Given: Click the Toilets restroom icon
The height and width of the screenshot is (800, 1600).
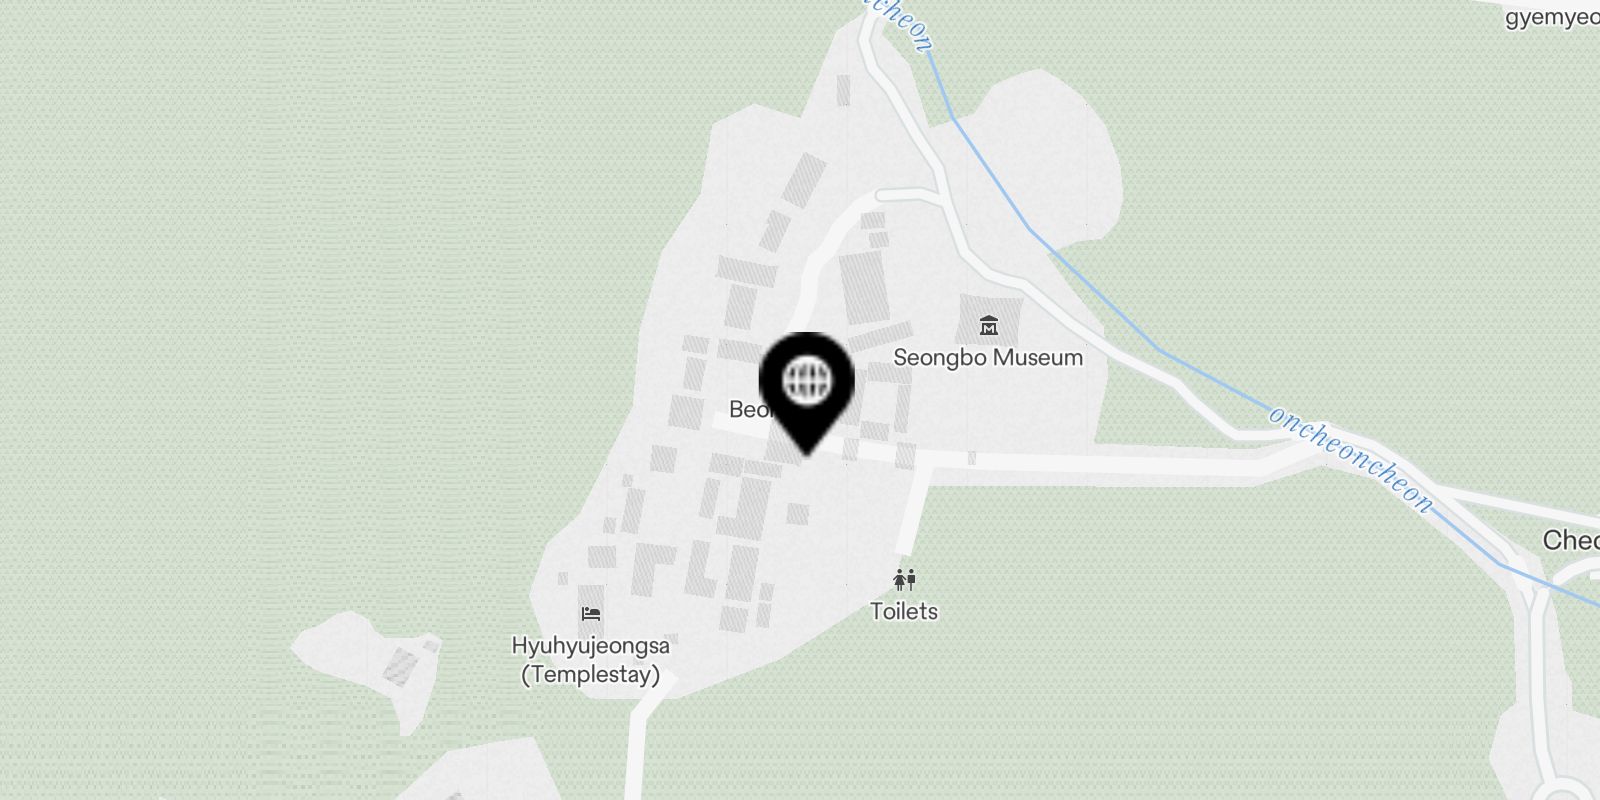Looking at the screenshot, I should 905,579.
